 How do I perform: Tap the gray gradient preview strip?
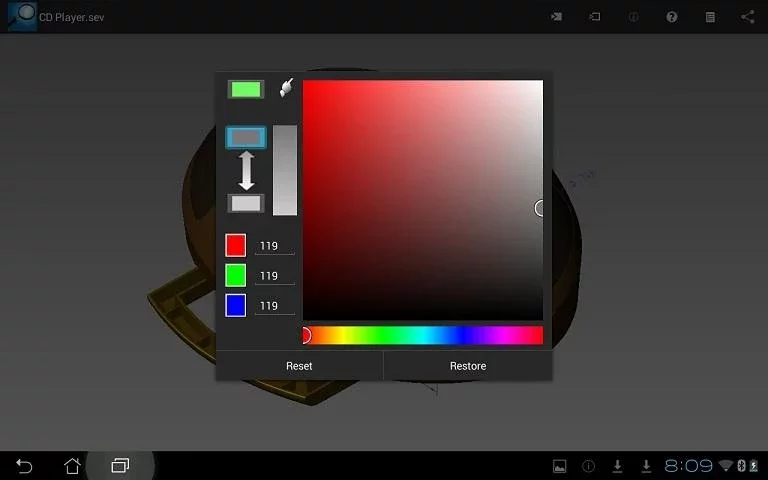click(x=285, y=170)
